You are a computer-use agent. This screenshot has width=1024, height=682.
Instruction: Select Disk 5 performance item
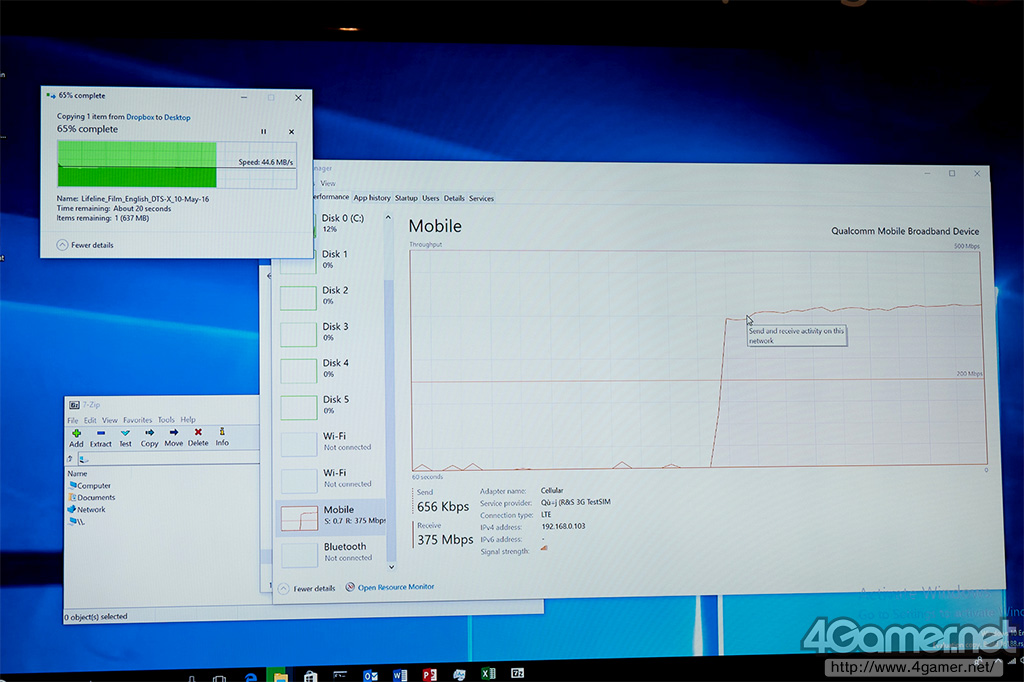[332, 405]
